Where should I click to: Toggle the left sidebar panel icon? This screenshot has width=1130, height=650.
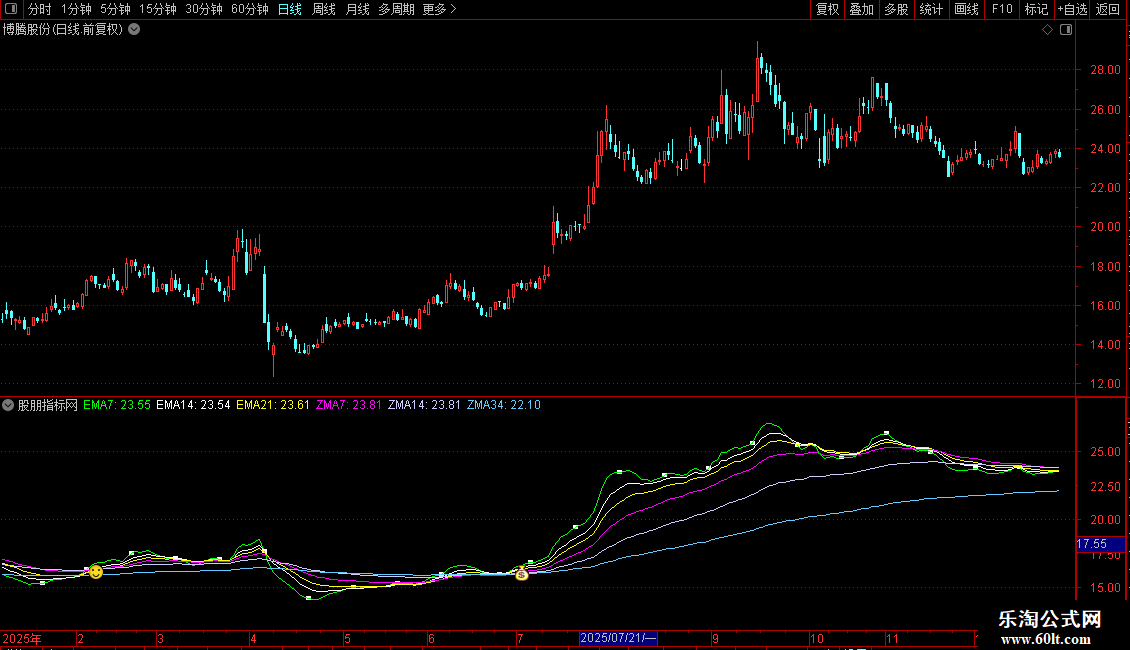pos(11,9)
